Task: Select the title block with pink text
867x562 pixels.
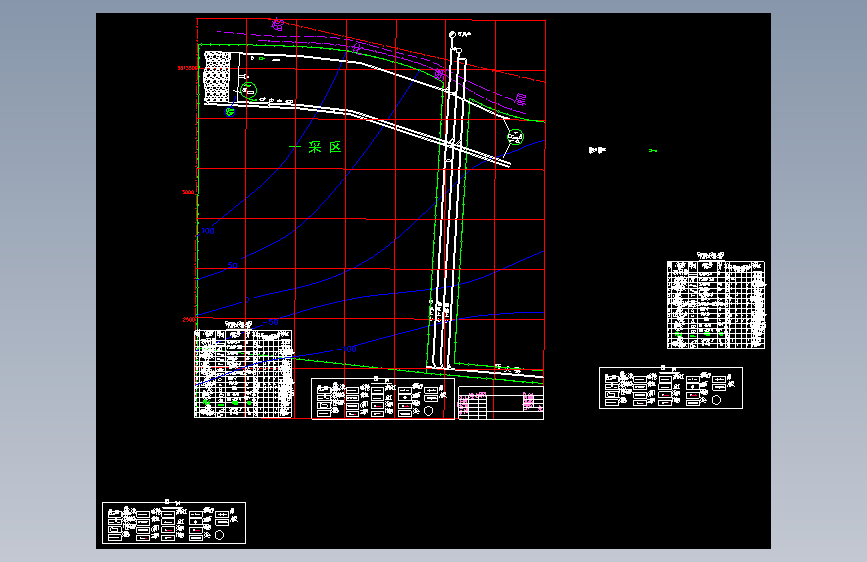Action: pyautogui.click(x=501, y=403)
